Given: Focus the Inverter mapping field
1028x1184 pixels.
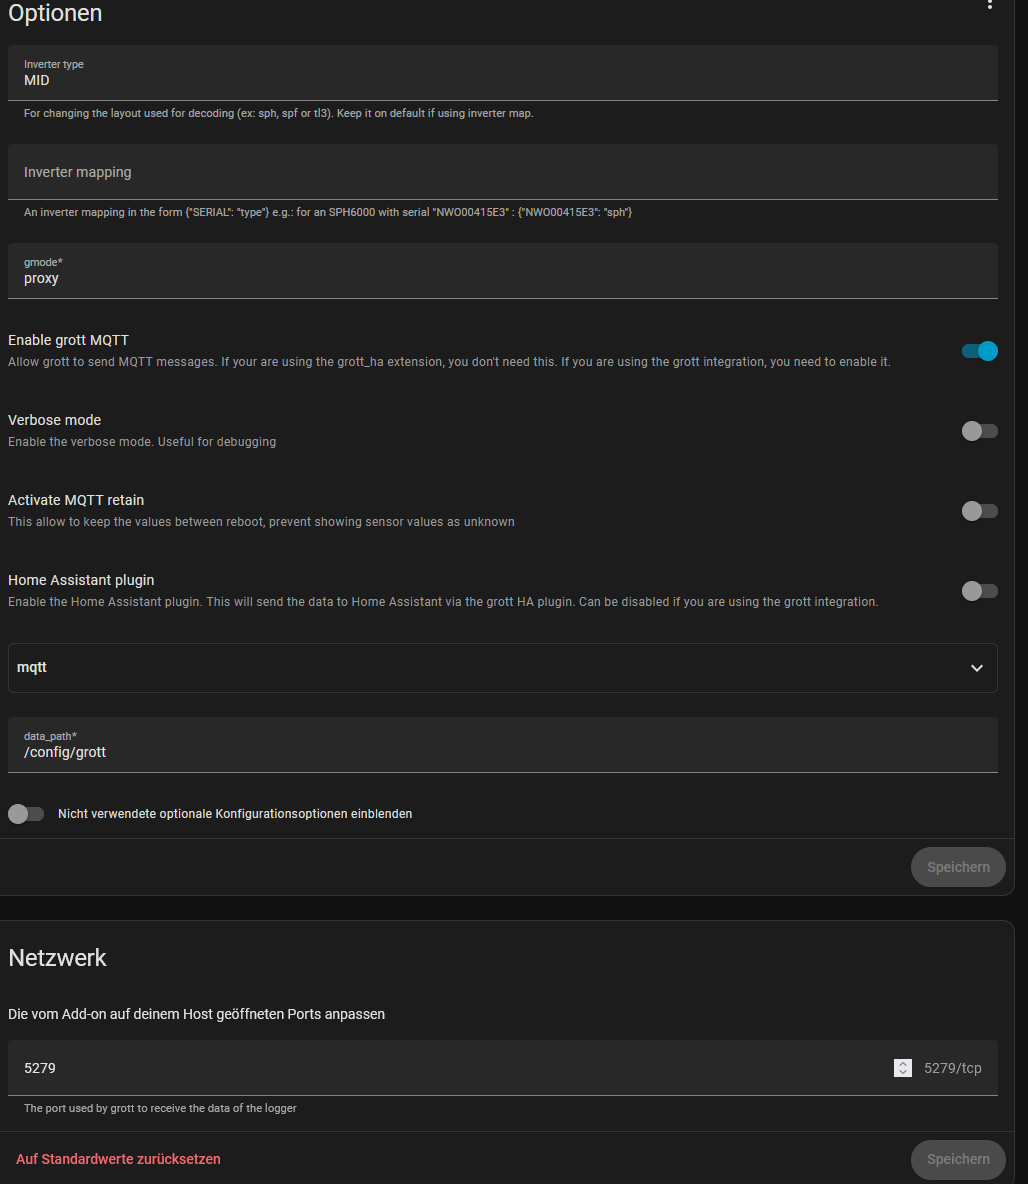Looking at the screenshot, I should click(x=500, y=172).
